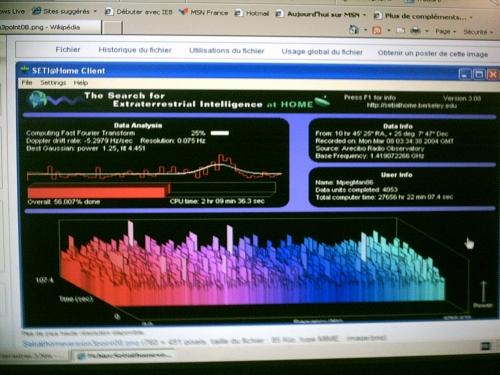Image resolution: width=500 pixels, height=375 pixels.
Task: Open Plus de compléments favorite
Action: 420,16
